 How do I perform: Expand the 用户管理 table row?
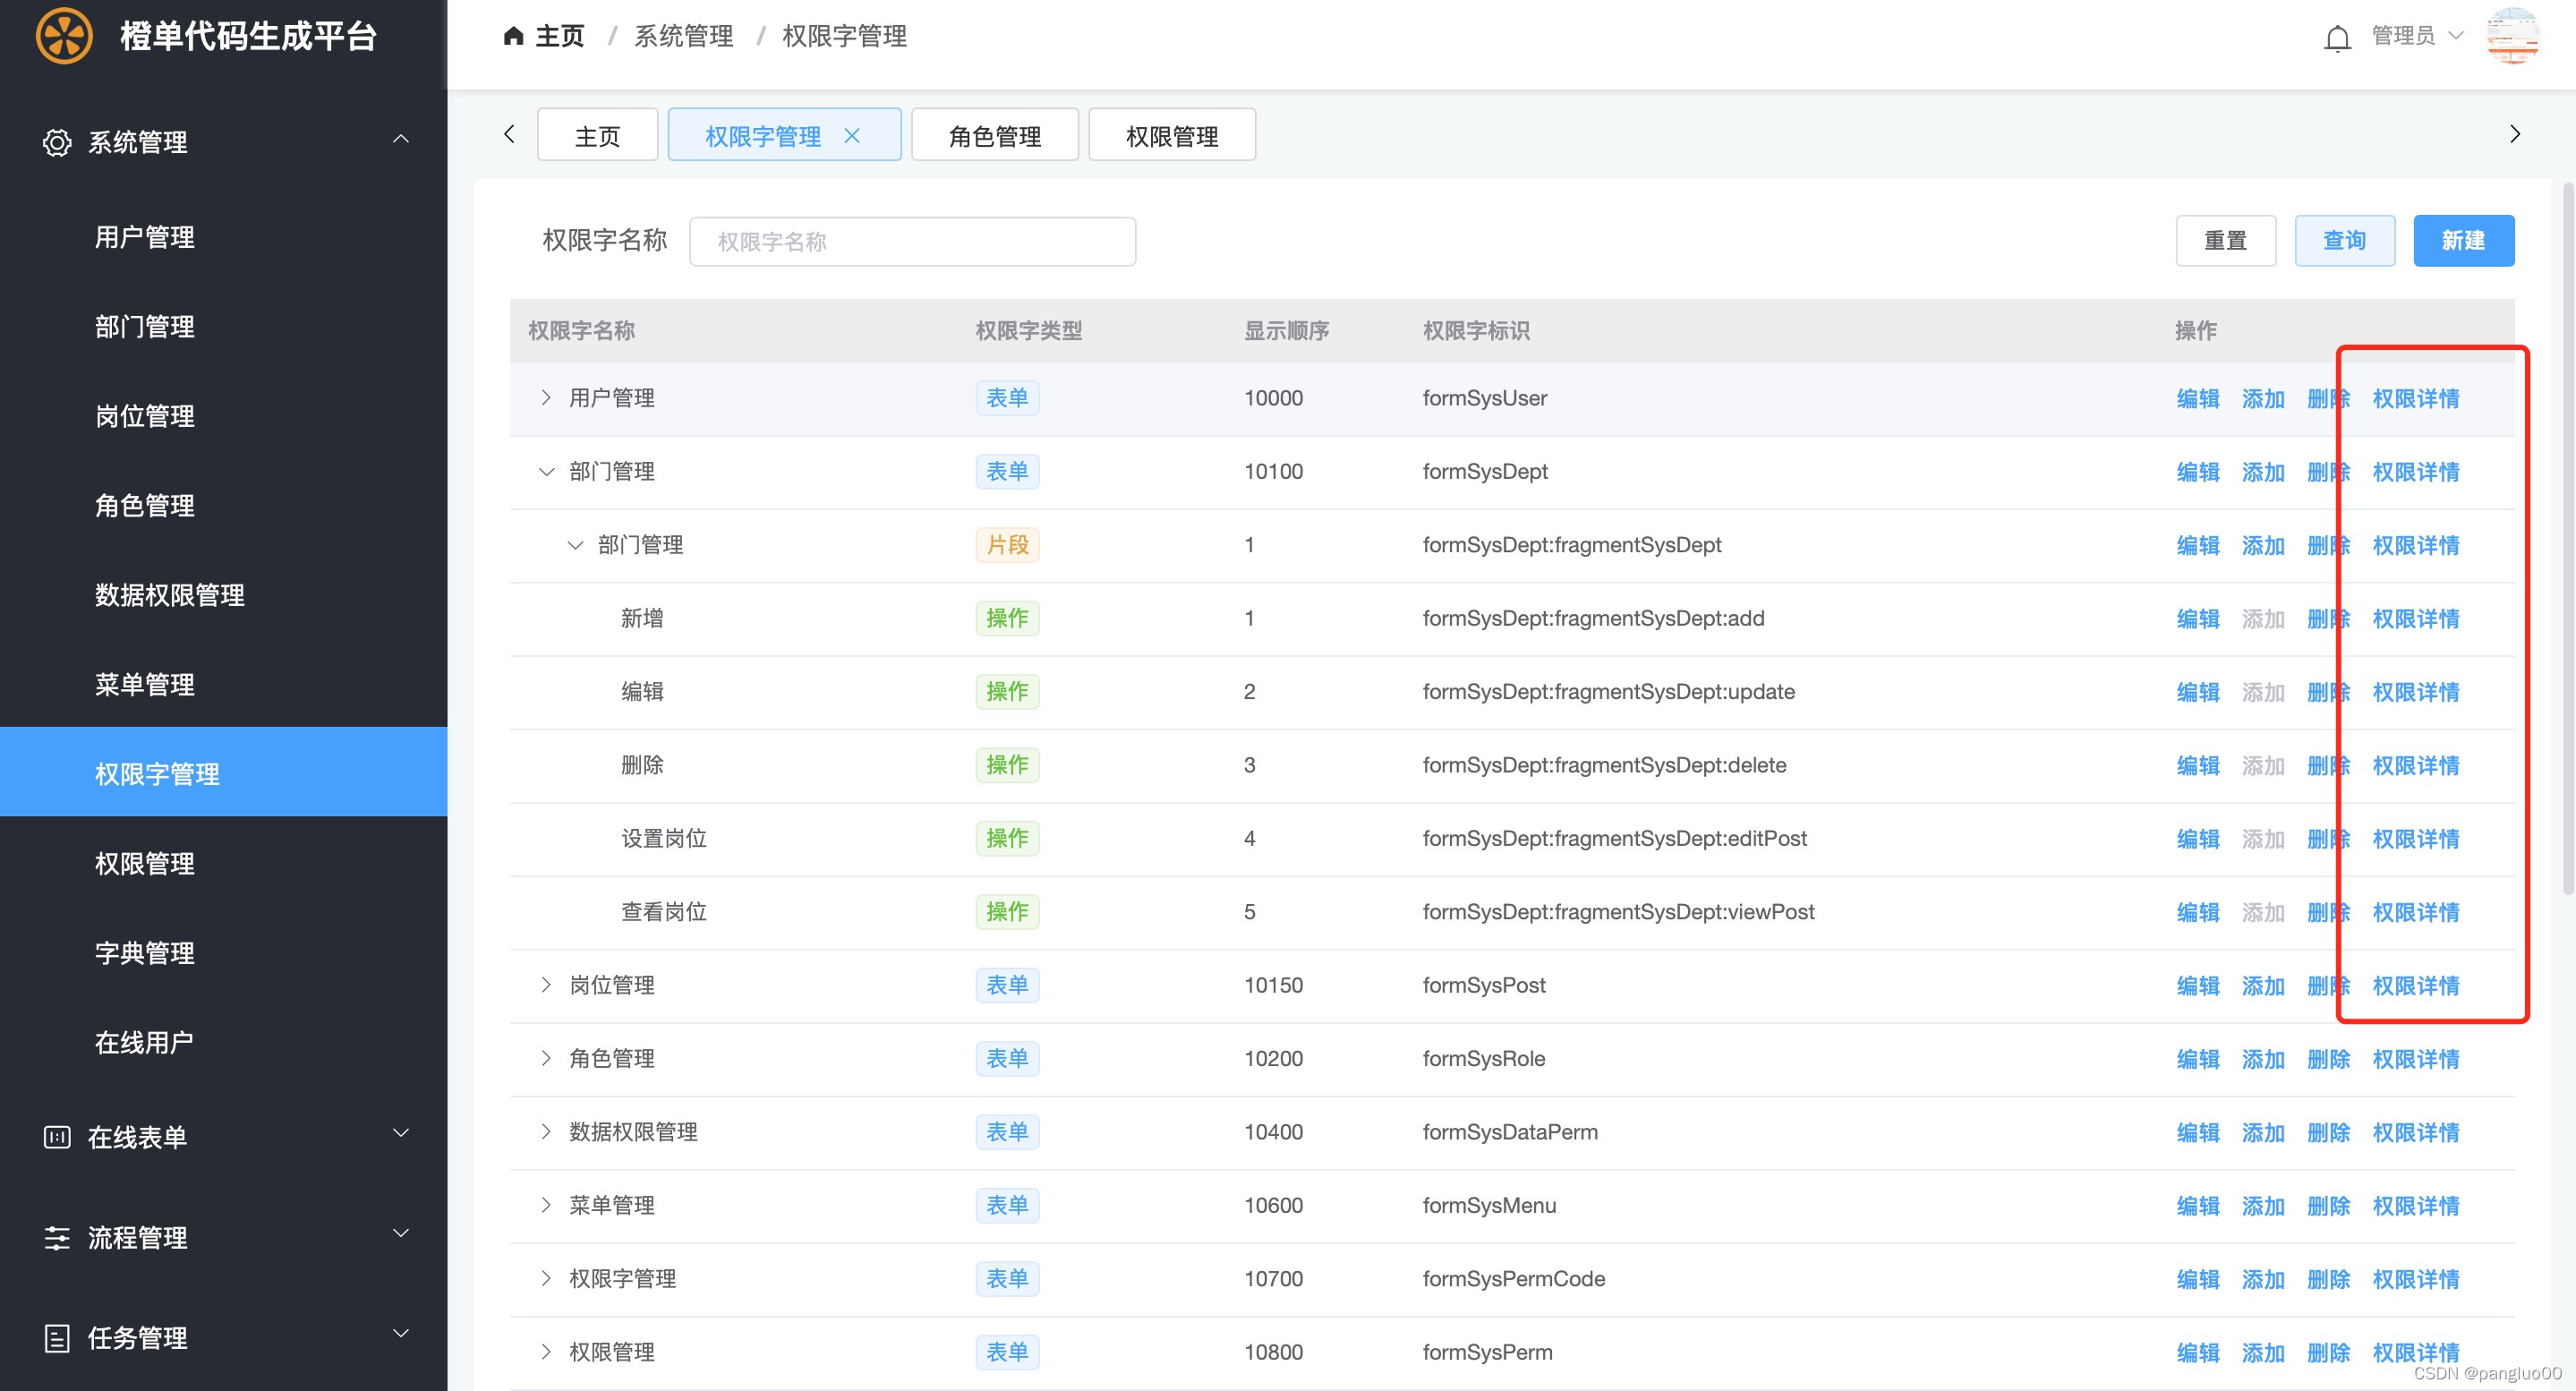click(x=546, y=398)
